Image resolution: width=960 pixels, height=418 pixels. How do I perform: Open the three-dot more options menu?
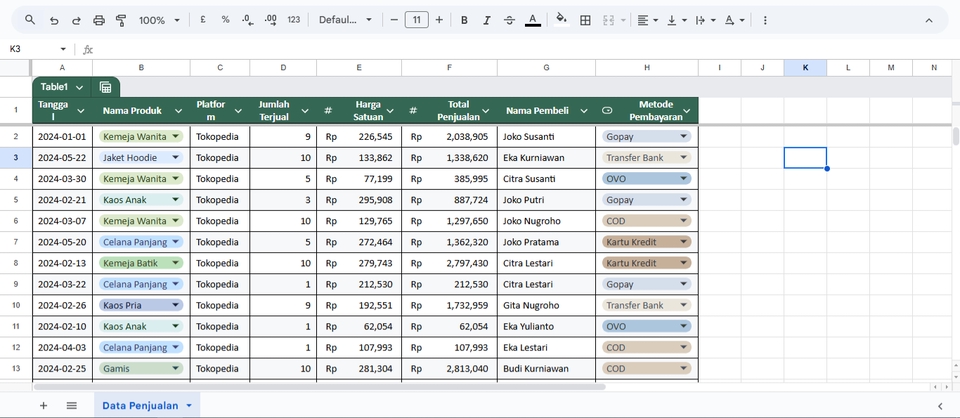[x=765, y=20]
